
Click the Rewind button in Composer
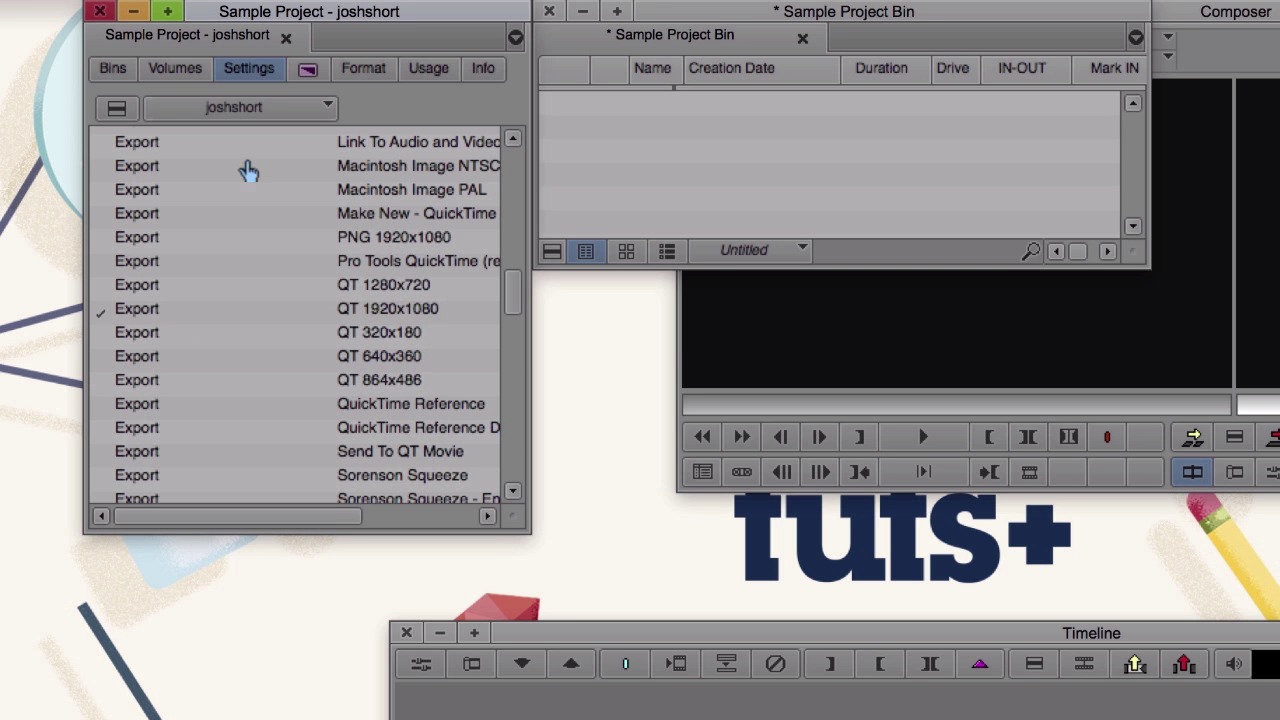click(x=702, y=437)
